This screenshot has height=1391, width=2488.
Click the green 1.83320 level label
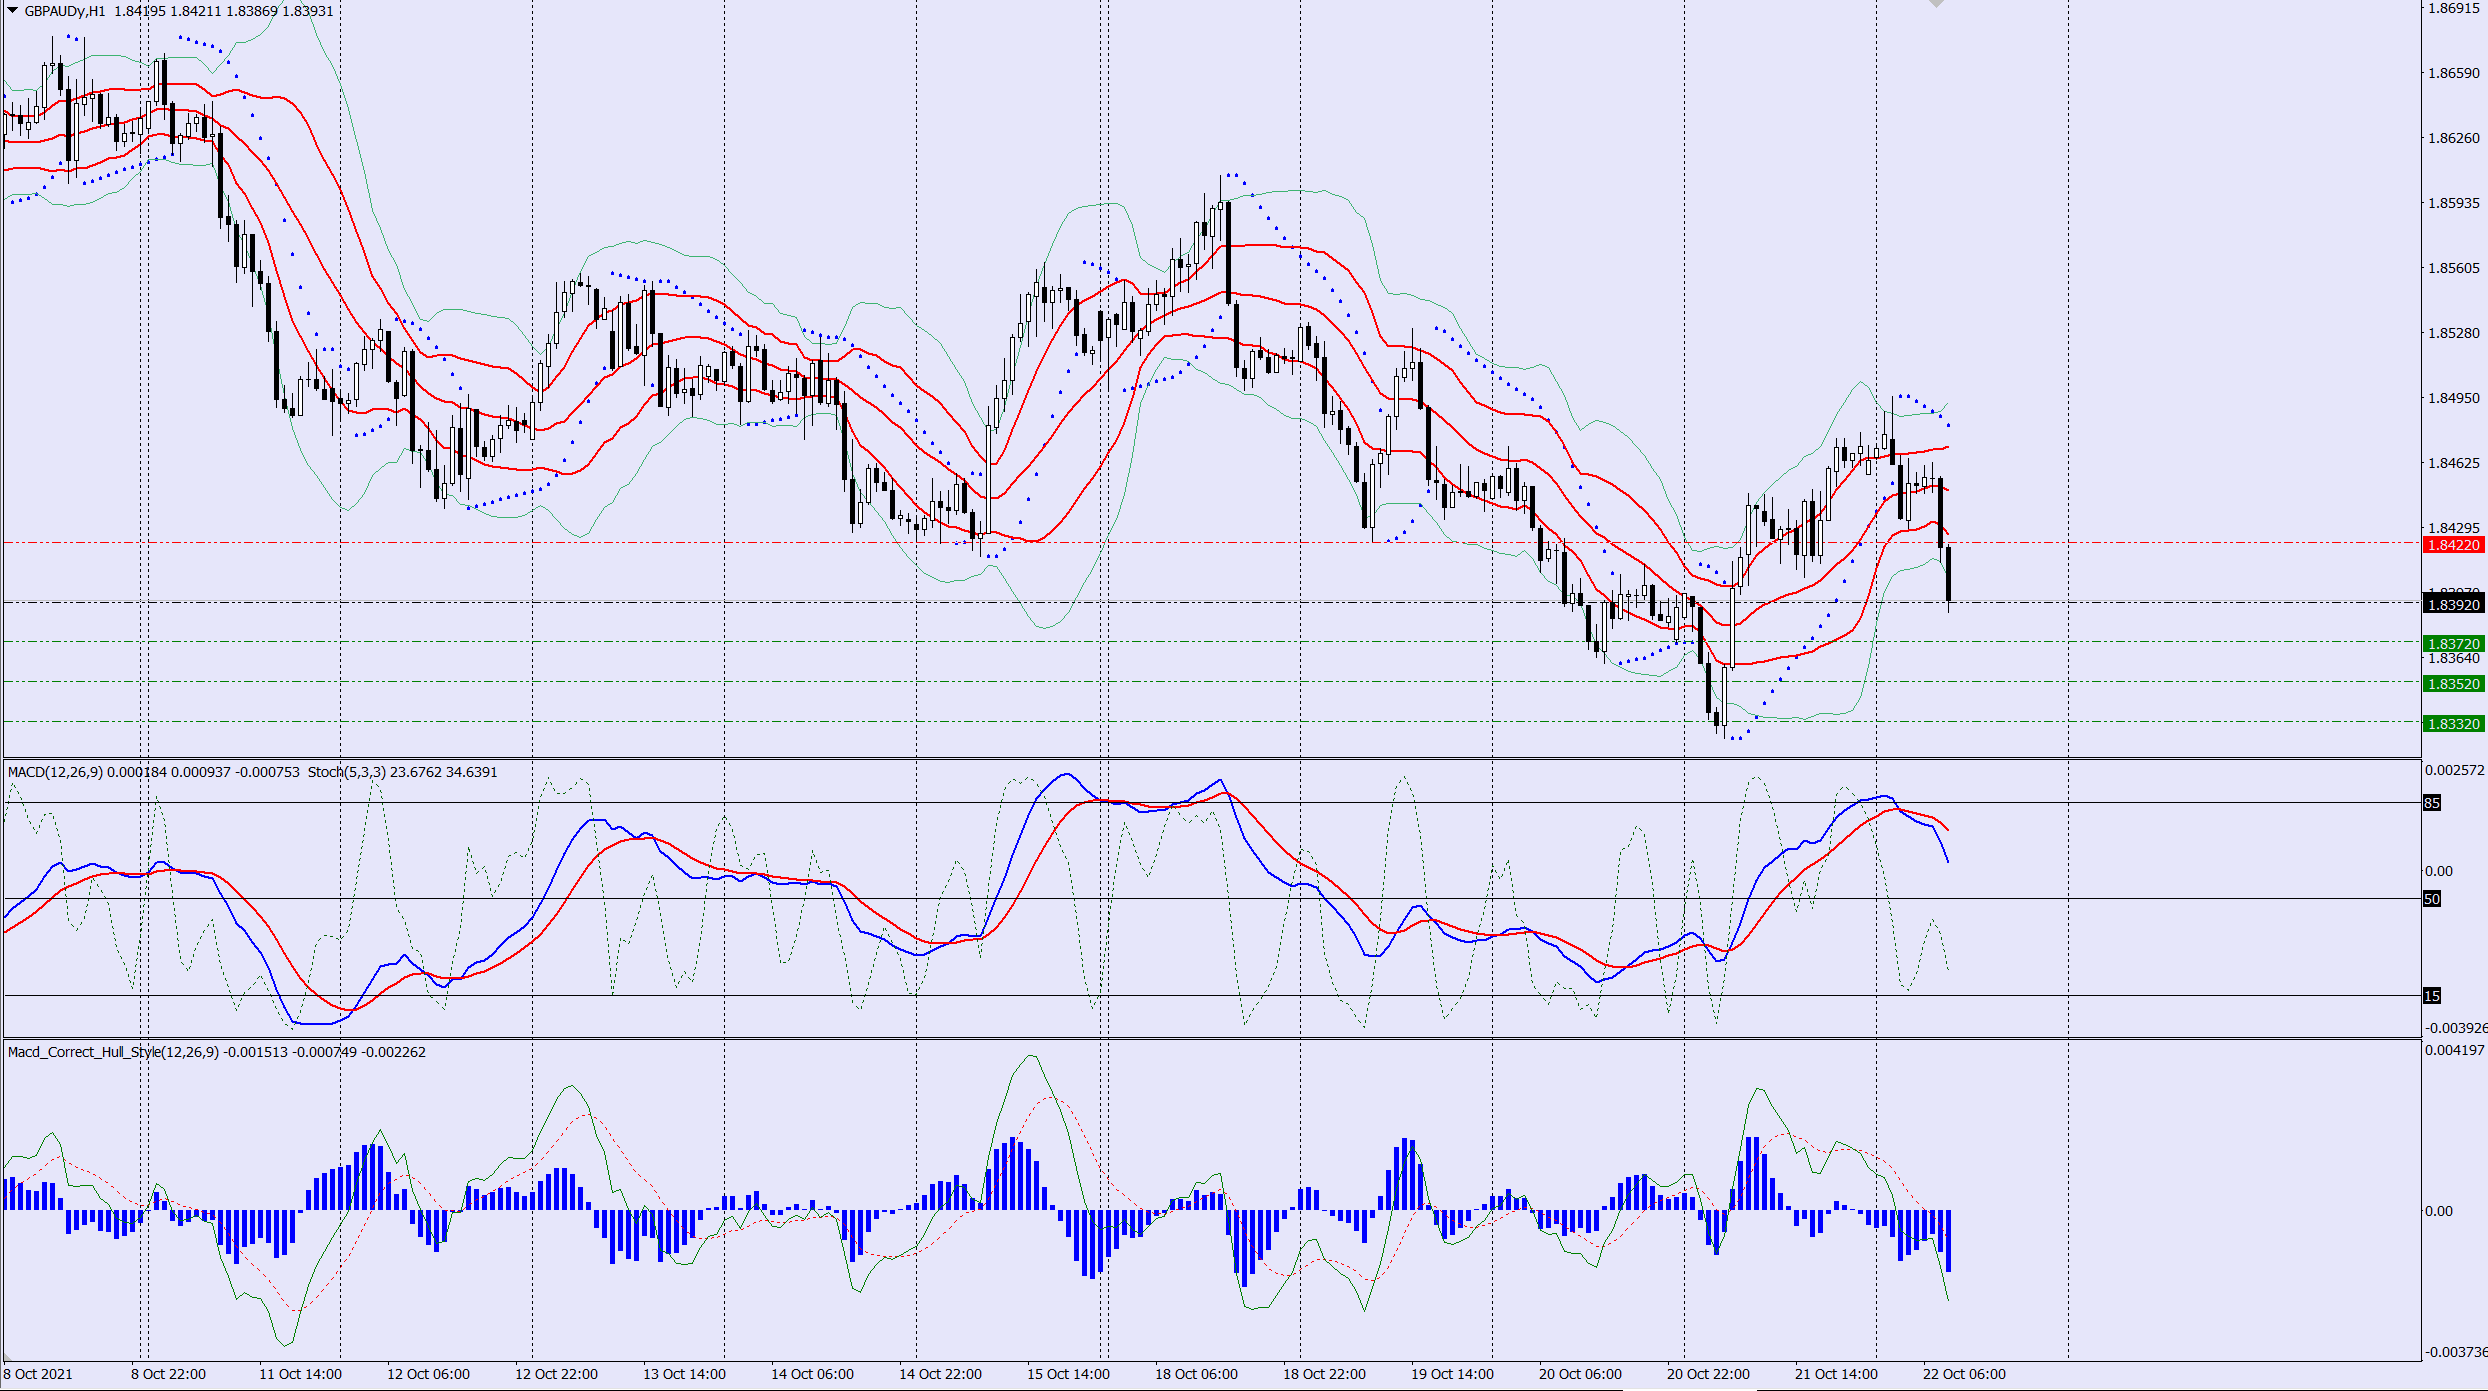pos(2454,724)
